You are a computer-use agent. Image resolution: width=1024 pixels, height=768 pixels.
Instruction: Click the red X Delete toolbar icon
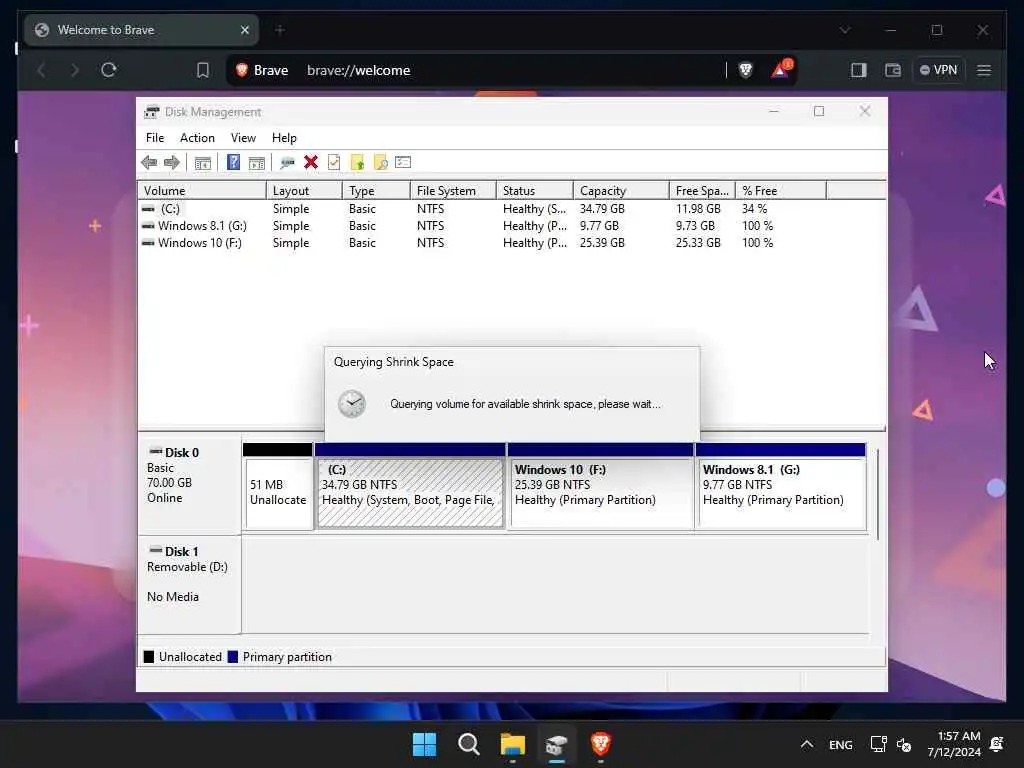[x=311, y=162]
